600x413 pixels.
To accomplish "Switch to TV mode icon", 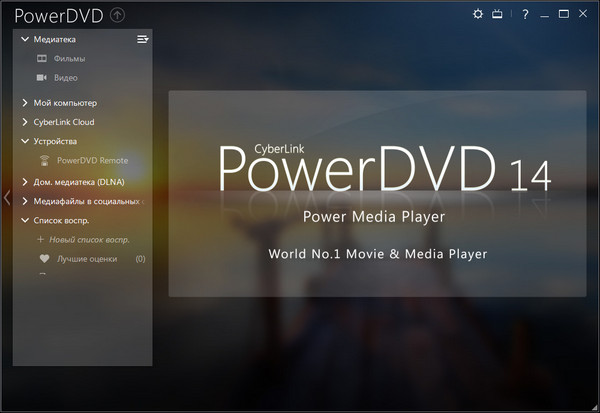I will pyautogui.click(x=497, y=14).
